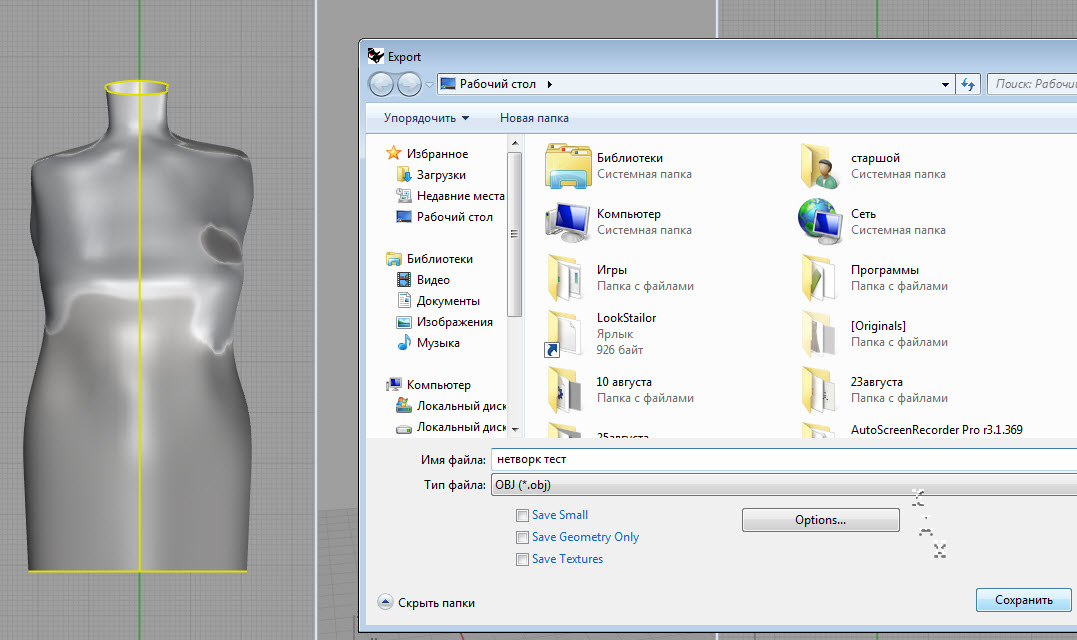Click the refresh icon beside address bar
Image resolution: width=1077 pixels, height=640 pixels.
pyautogui.click(x=967, y=85)
